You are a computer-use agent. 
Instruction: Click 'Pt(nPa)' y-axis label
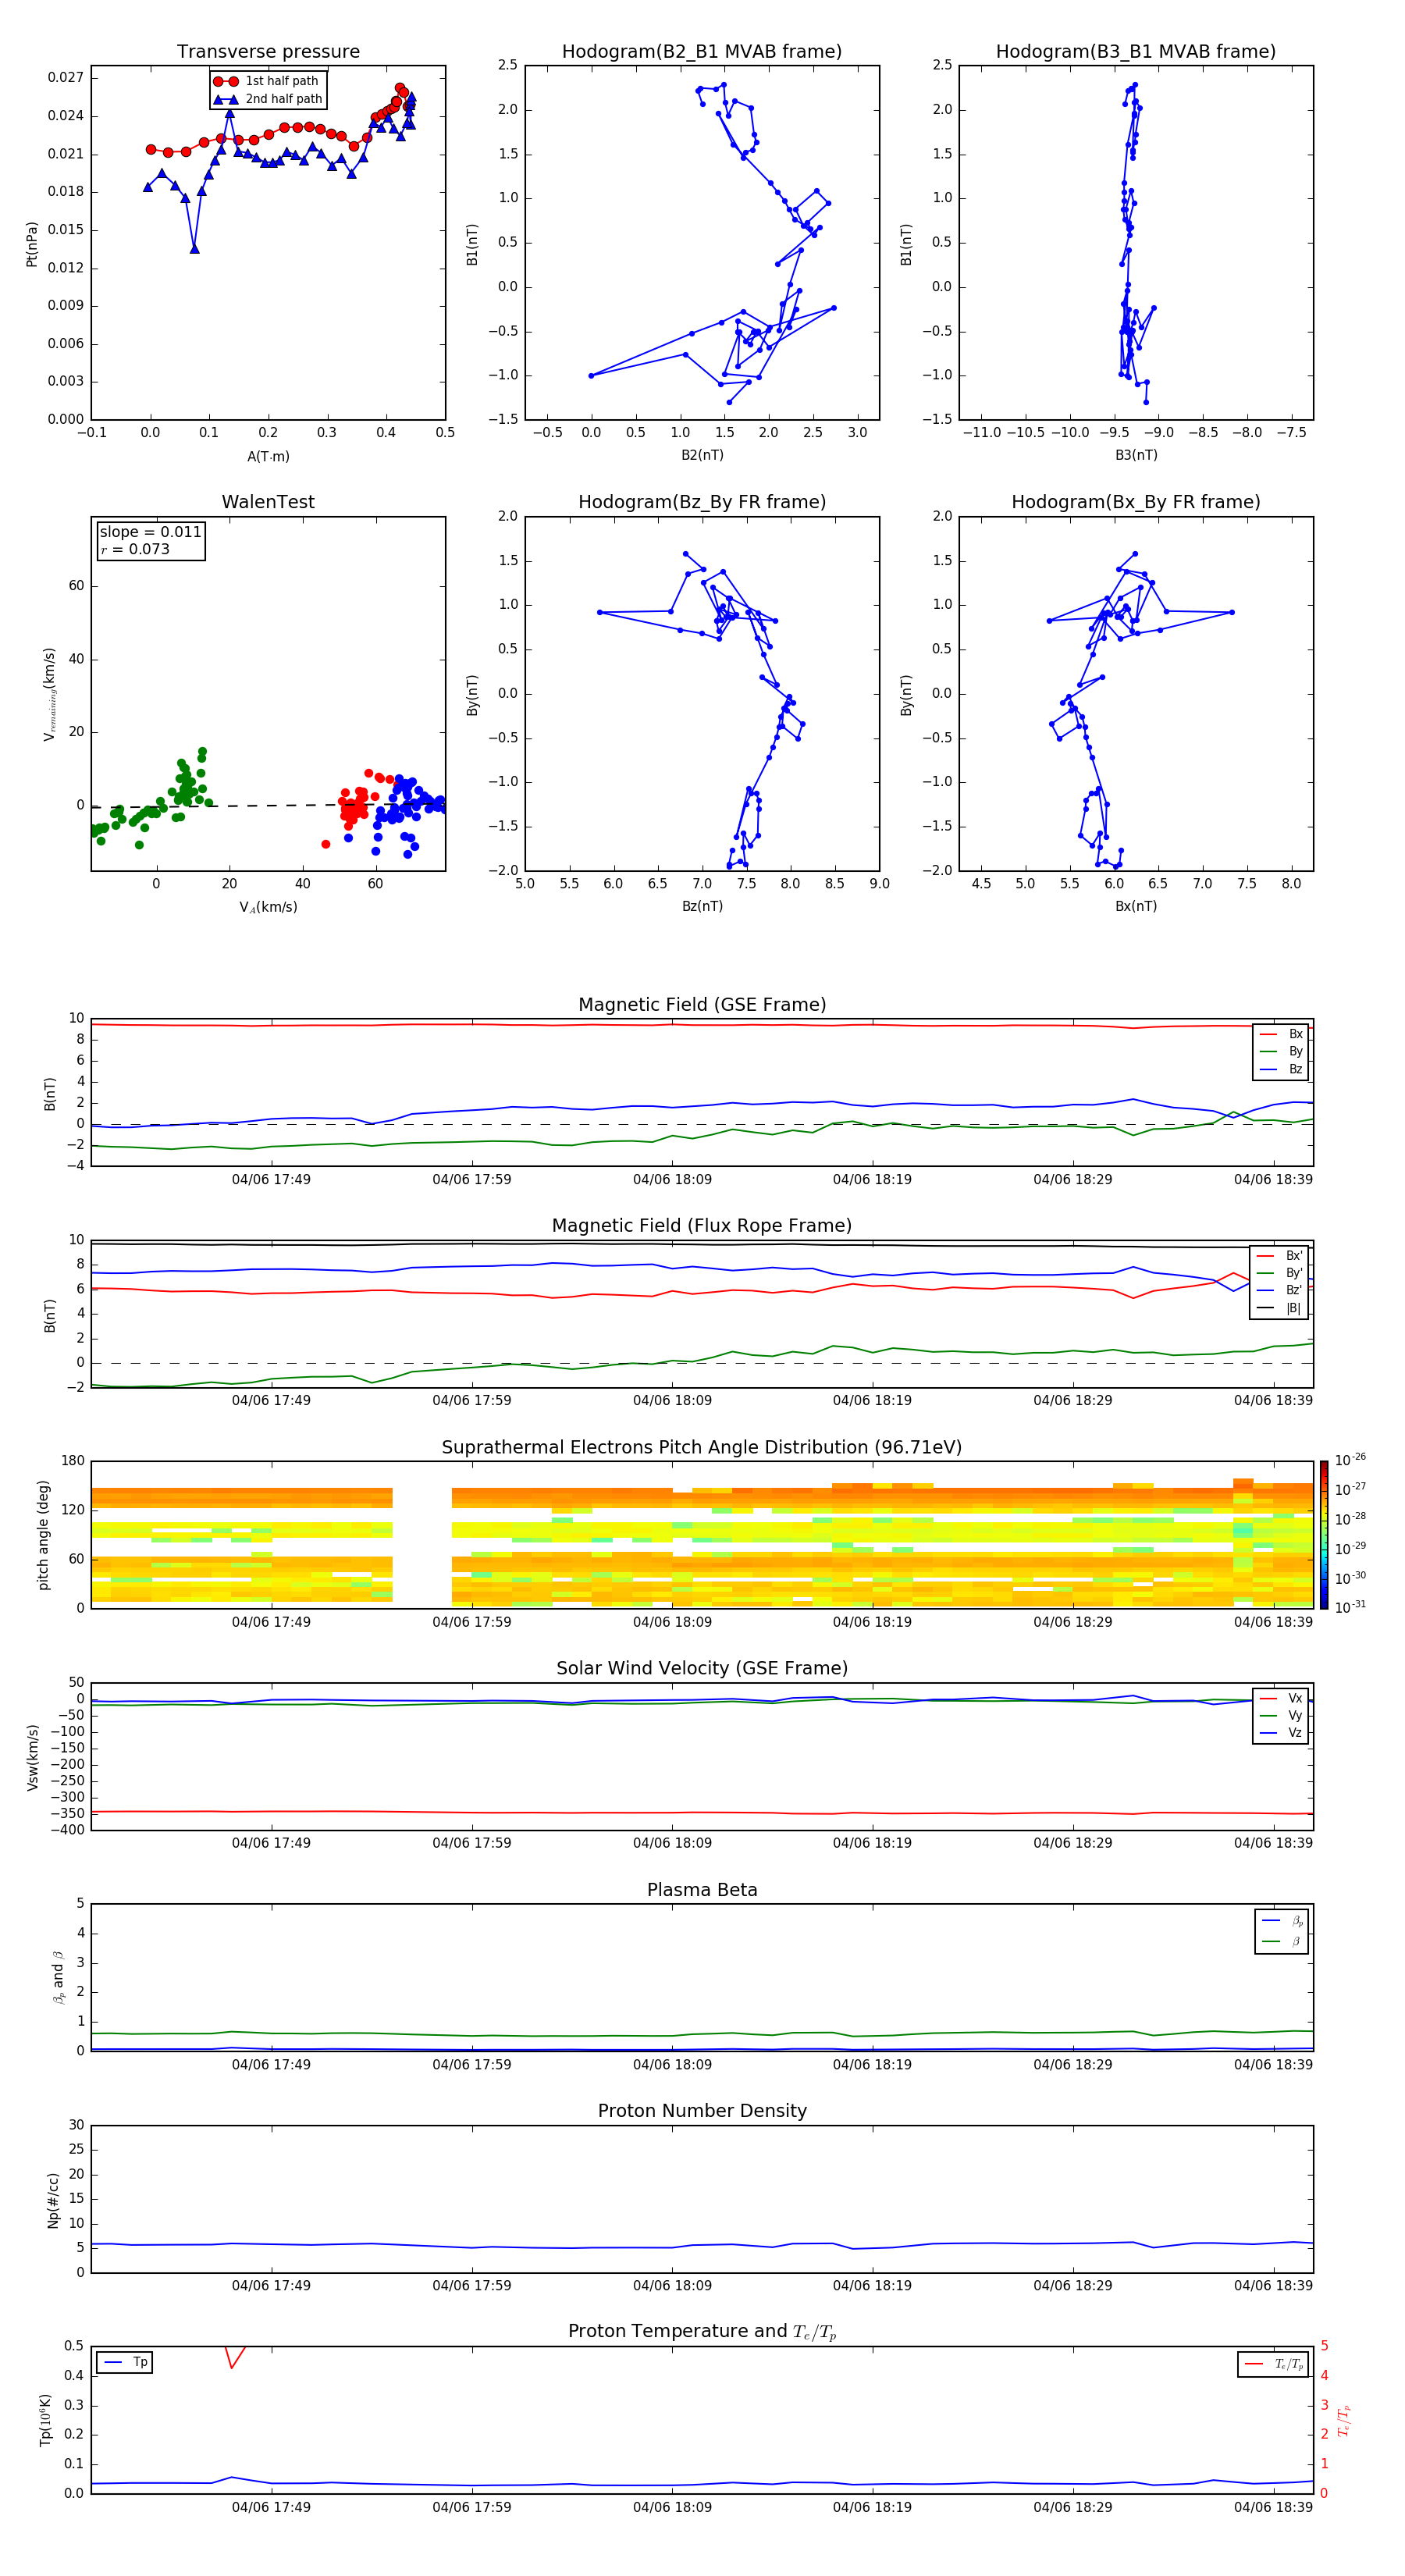click(x=31, y=244)
